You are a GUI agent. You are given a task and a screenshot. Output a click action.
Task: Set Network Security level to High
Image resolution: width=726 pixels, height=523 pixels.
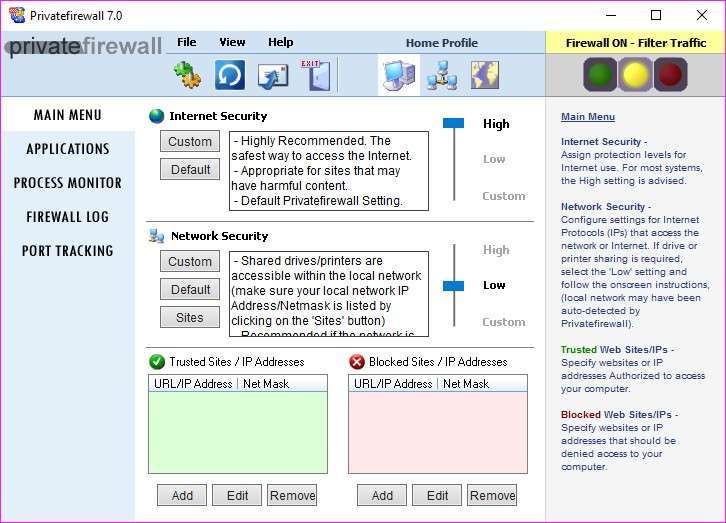tap(496, 250)
